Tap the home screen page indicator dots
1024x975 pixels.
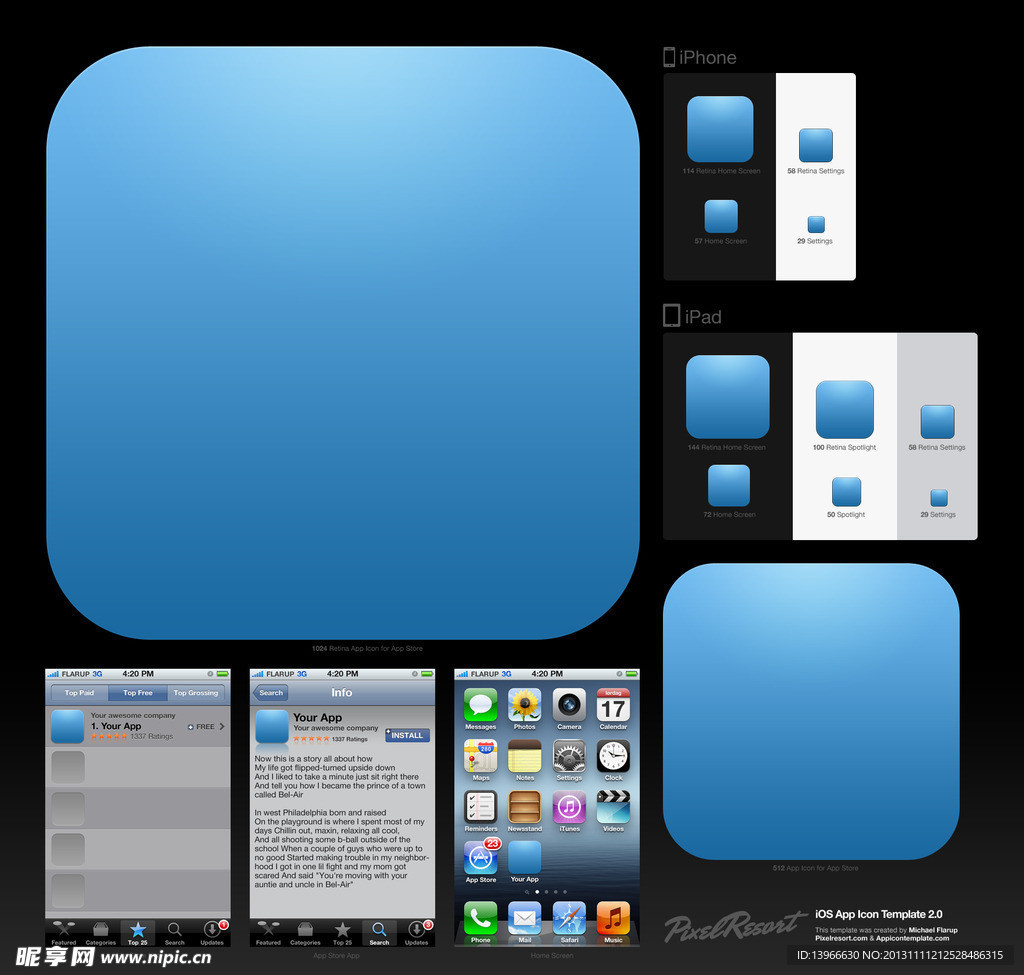546,891
